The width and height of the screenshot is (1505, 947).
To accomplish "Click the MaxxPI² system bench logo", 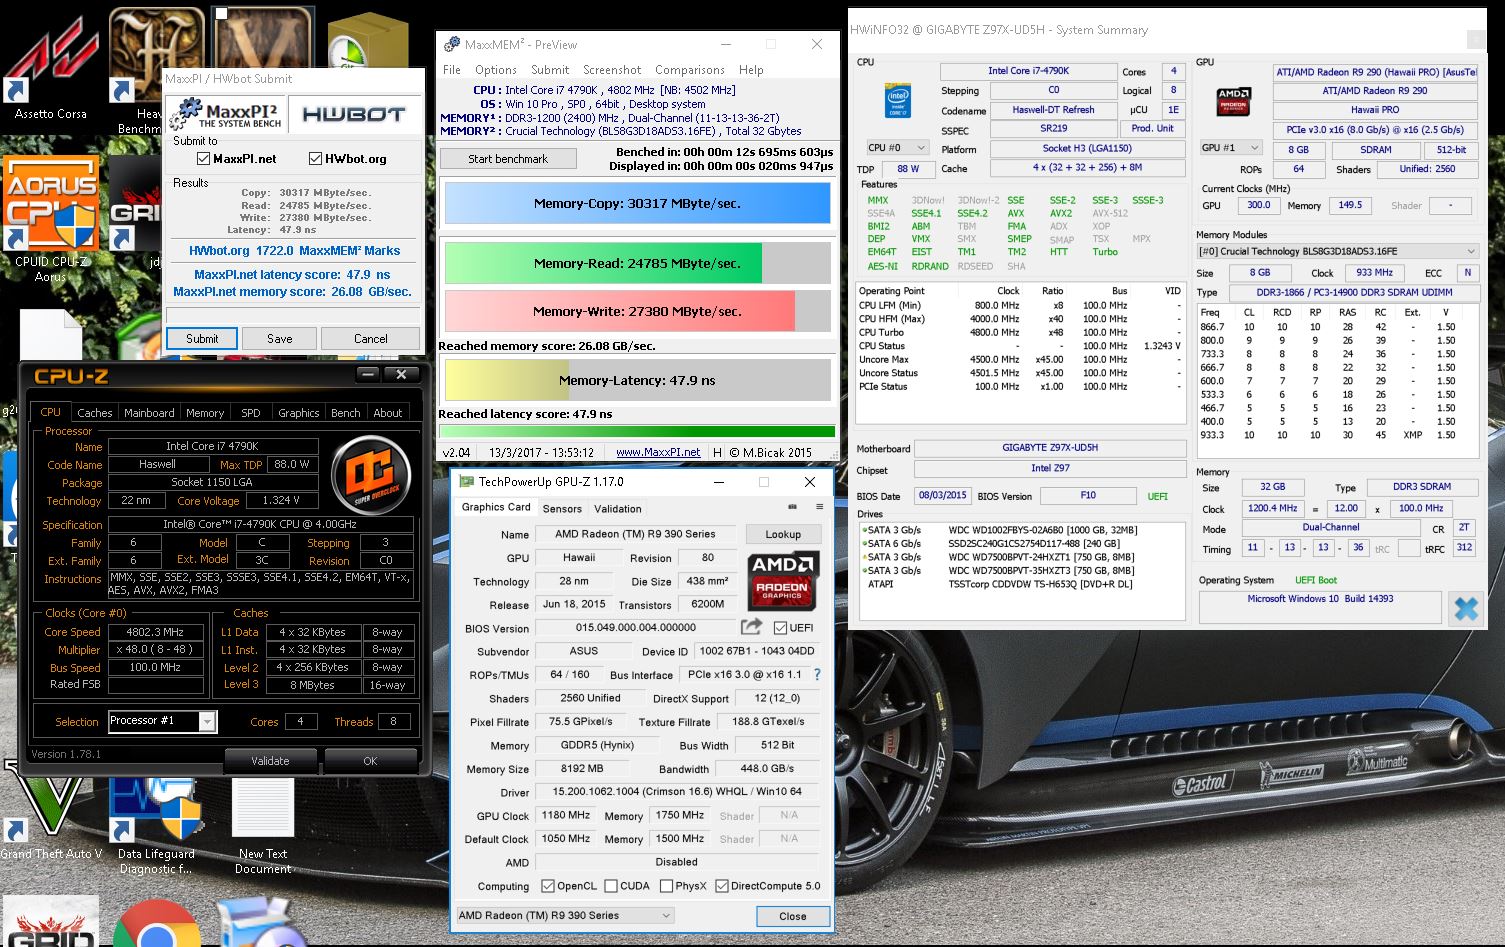I will coord(226,114).
